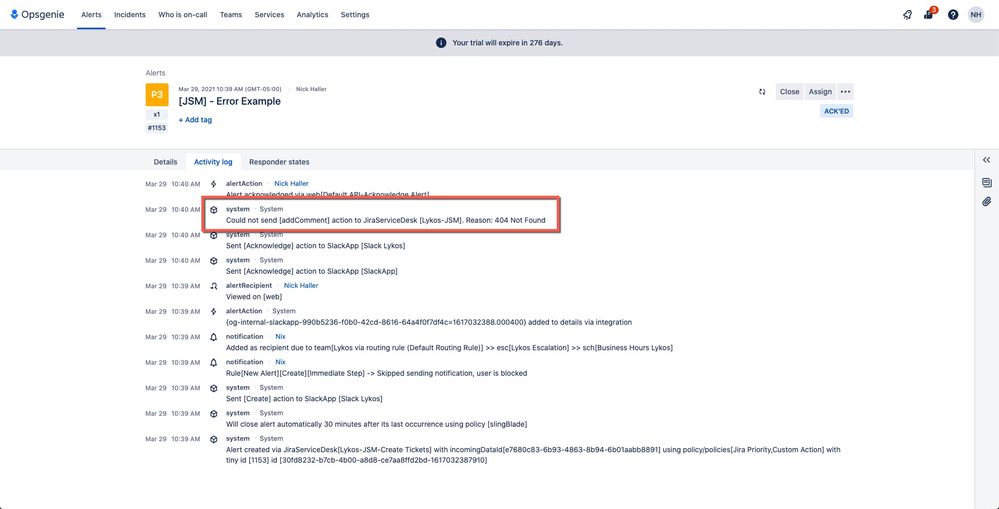This screenshot has height=509, width=999.
Task: Open the rocket quick start icon
Action: pos(907,15)
